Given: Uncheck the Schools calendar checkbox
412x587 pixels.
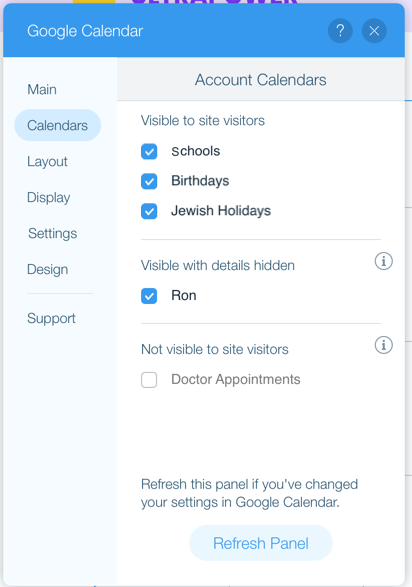Looking at the screenshot, I should [x=149, y=152].
